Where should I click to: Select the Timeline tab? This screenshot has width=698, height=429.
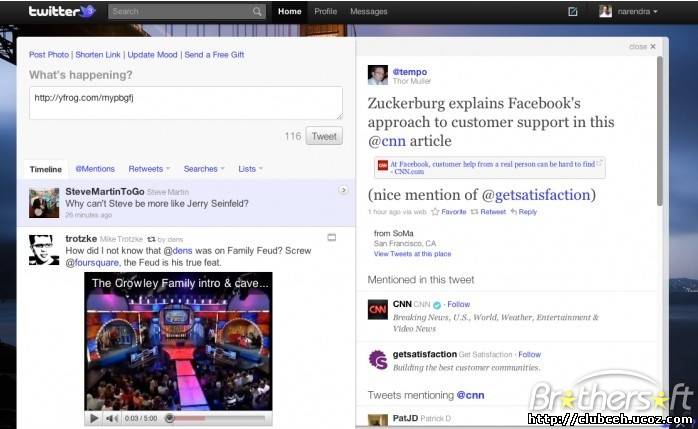[45, 170]
